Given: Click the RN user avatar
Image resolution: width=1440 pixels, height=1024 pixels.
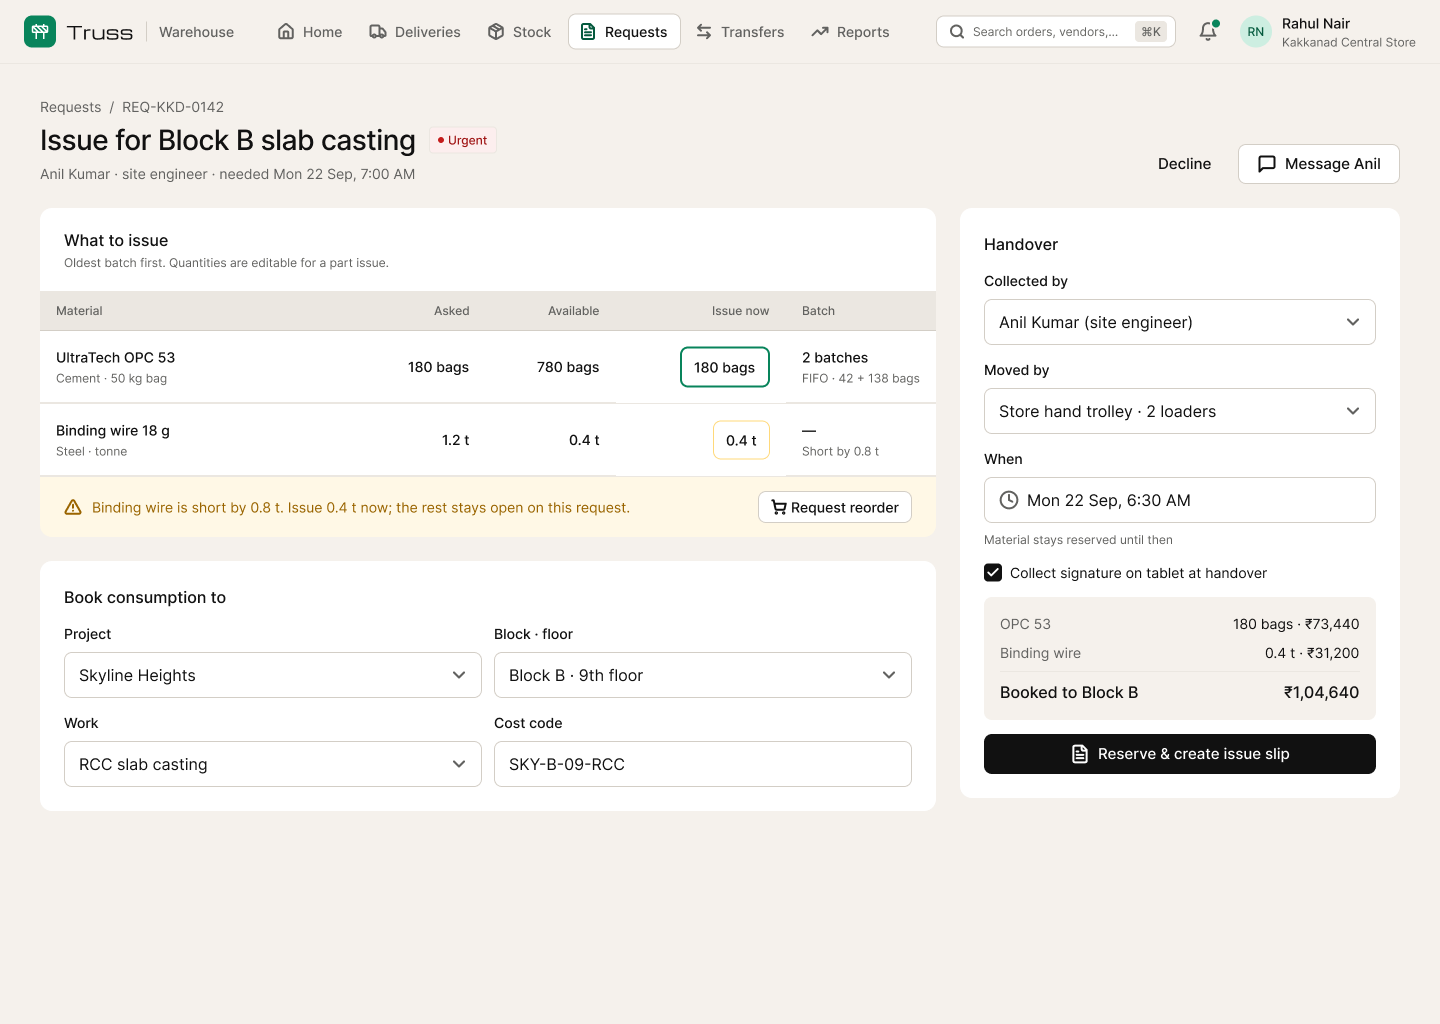Looking at the screenshot, I should click(1256, 32).
